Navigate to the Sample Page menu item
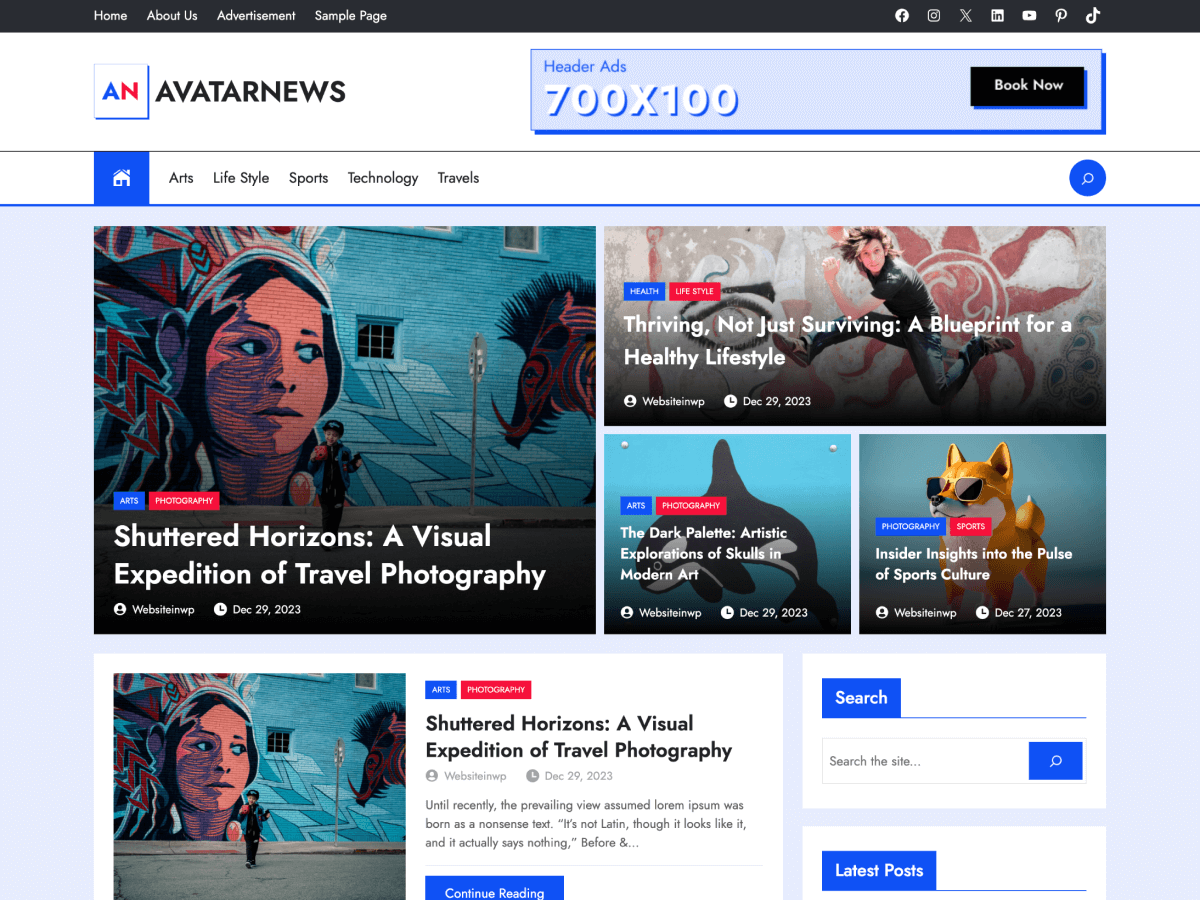The width and height of the screenshot is (1200, 900). [x=350, y=15]
